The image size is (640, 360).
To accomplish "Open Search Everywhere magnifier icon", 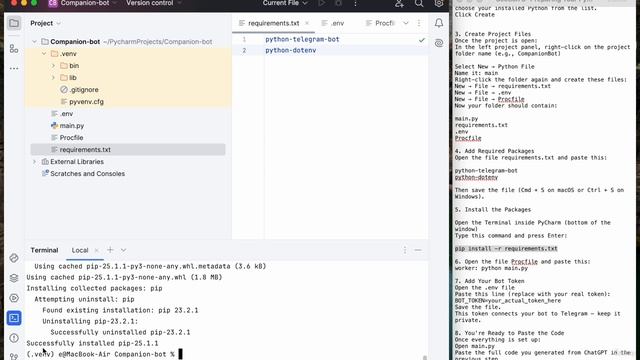I will coord(419,3).
